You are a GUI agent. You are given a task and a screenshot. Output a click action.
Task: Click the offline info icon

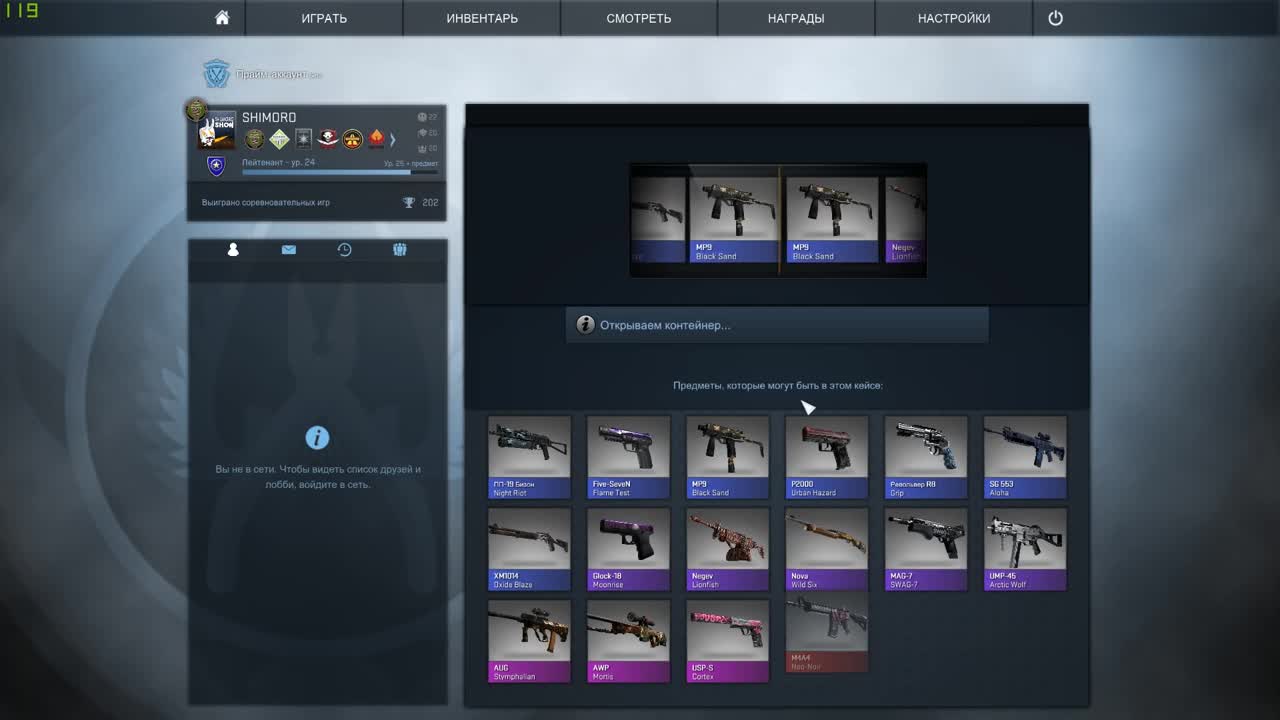point(317,438)
